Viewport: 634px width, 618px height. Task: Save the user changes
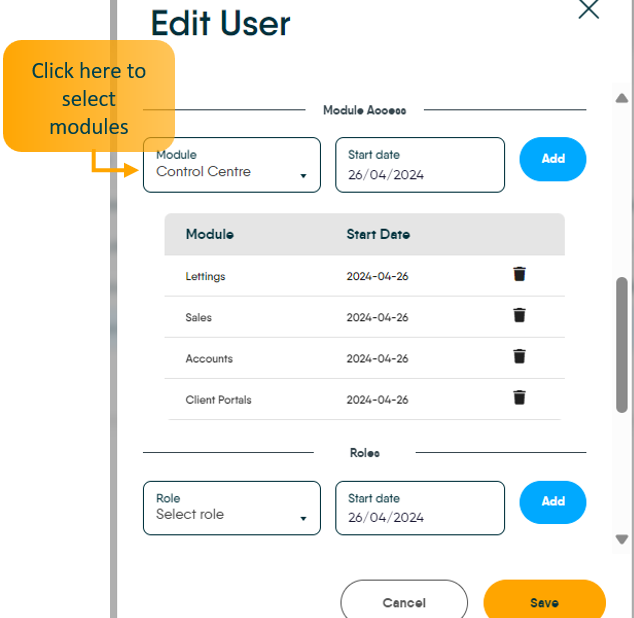544,602
